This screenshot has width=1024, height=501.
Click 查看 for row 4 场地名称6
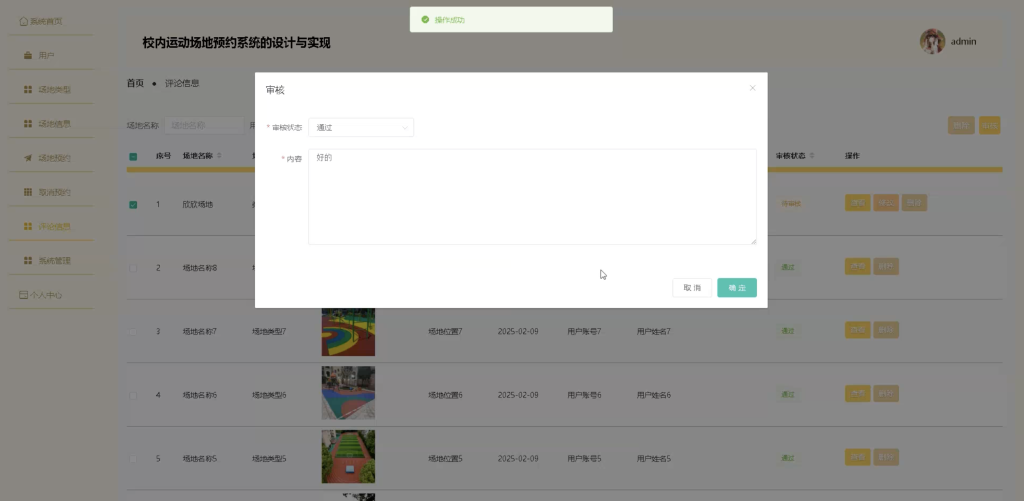858,393
